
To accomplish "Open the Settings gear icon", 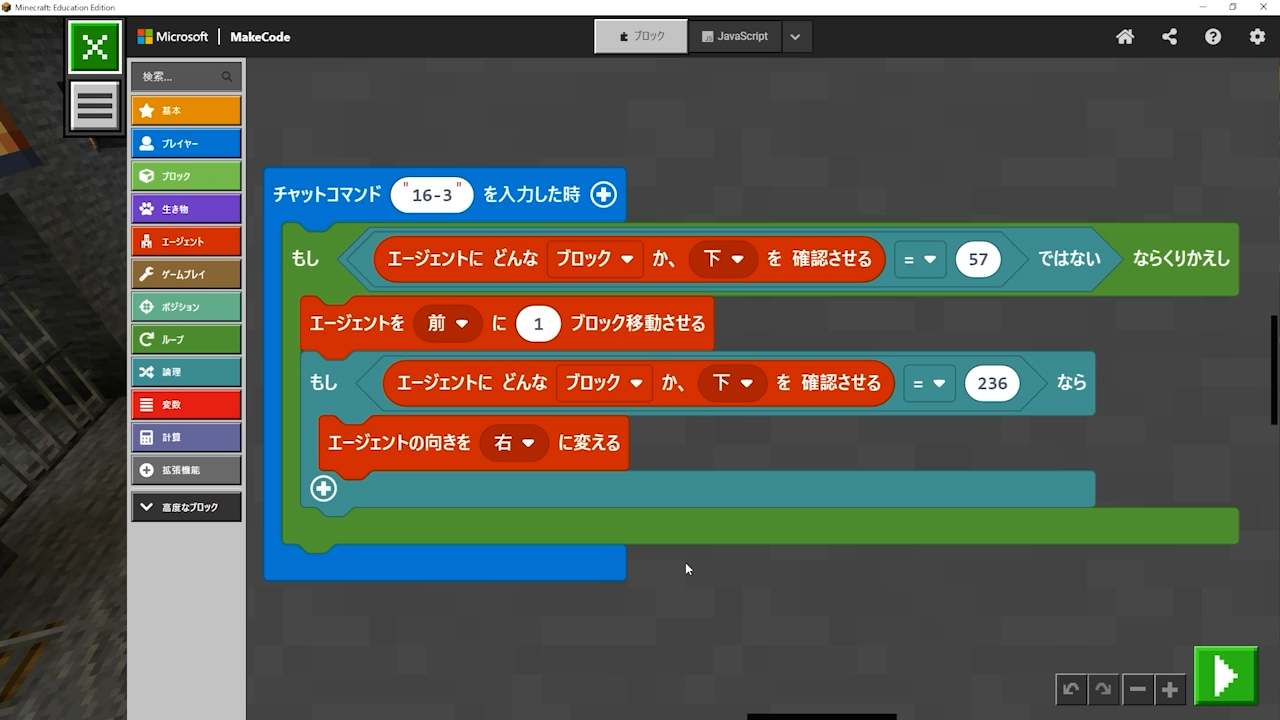I will click(1257, 37).
